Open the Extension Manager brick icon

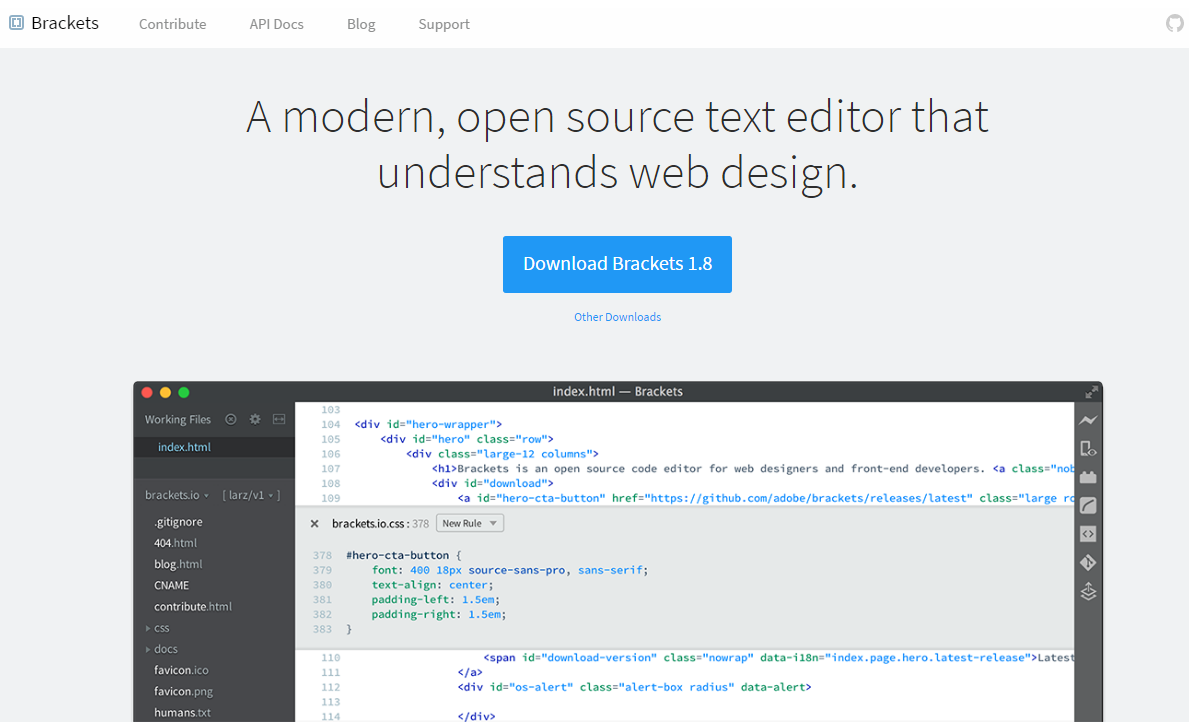pyautogui.click(x=1087, y=476)
